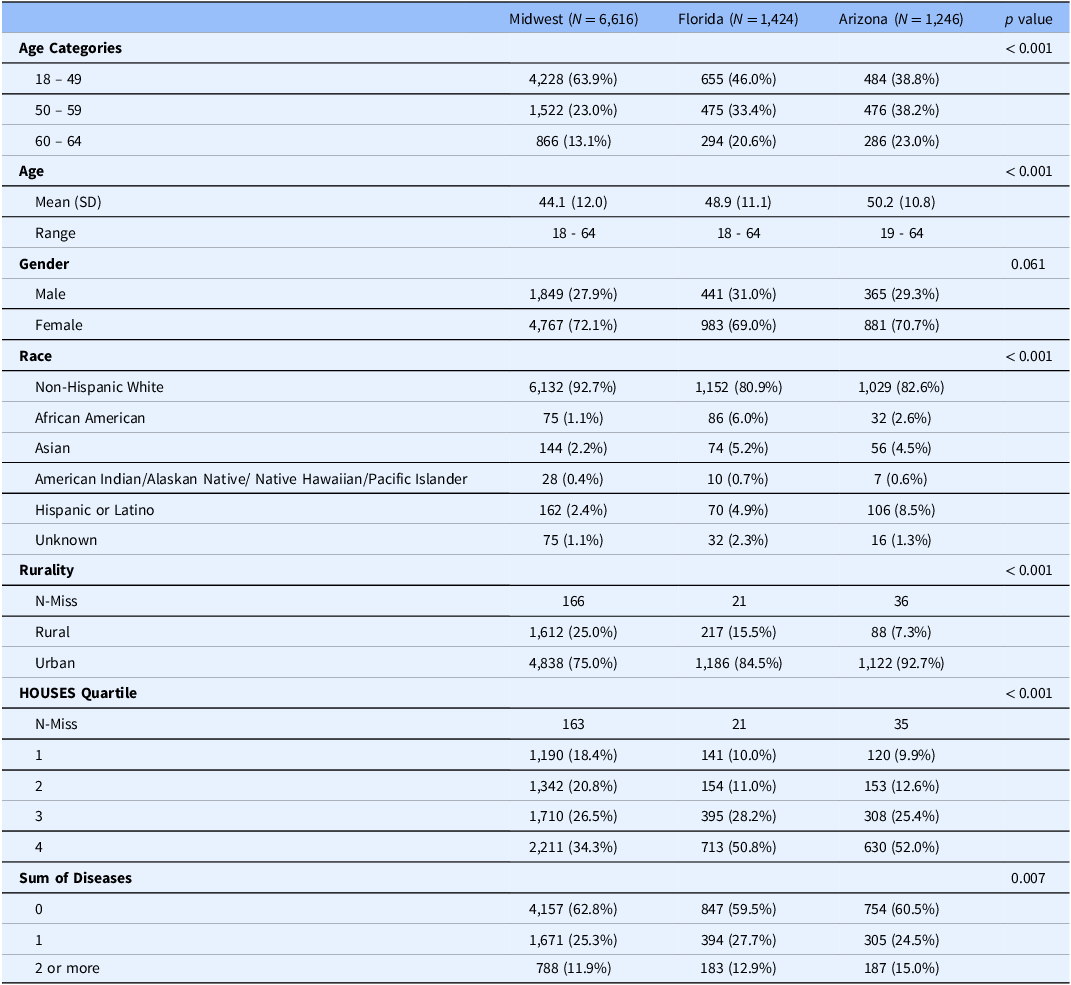Click the value '294 (20.6%)'
Image resolution: width=1071 pixels, height=985 pixels.
(738, 141)
